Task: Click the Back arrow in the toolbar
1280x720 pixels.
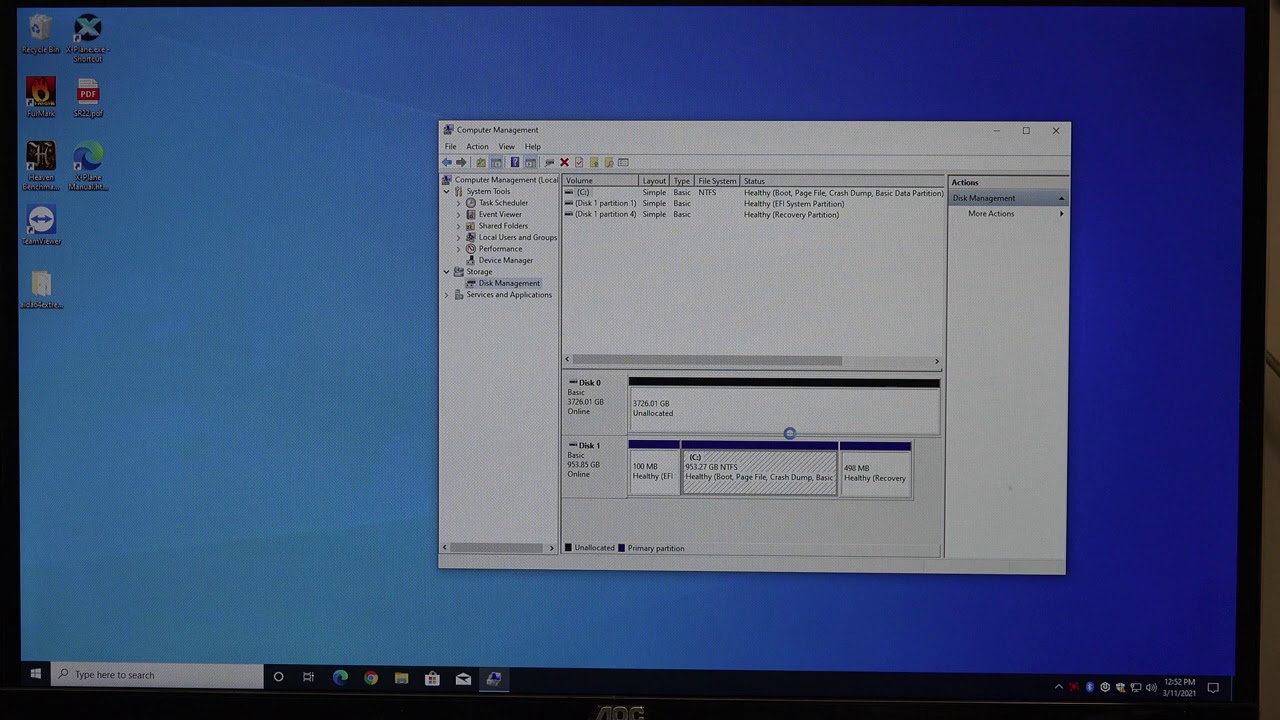Action: 447,162
